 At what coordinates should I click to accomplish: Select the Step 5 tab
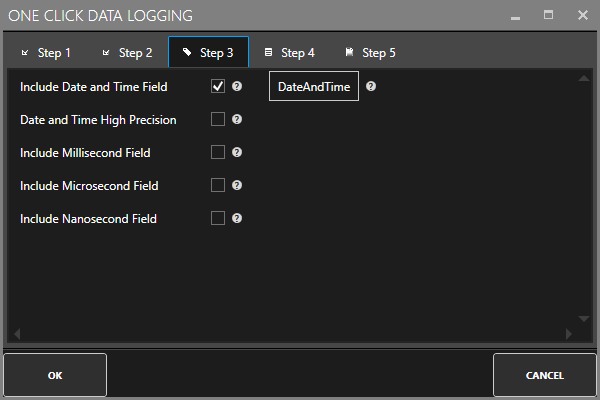pos(370,53)
